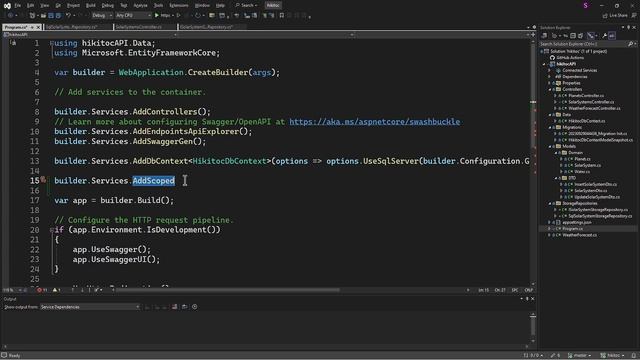Click the Live Share button label
This screenshot has width=640, height=360.
tap(618, 16)
